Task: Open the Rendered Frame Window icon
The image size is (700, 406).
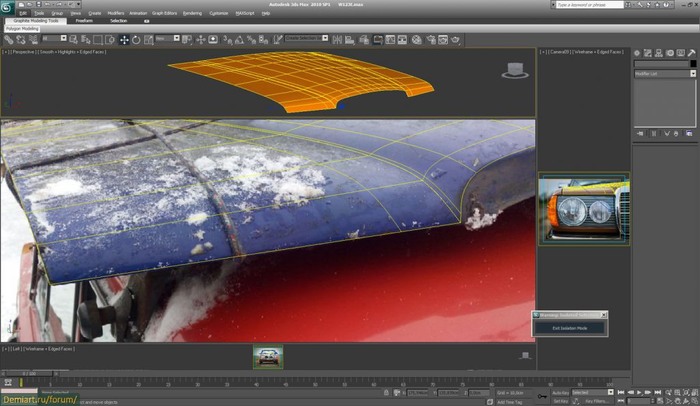Action: click(x=443, y=40)
